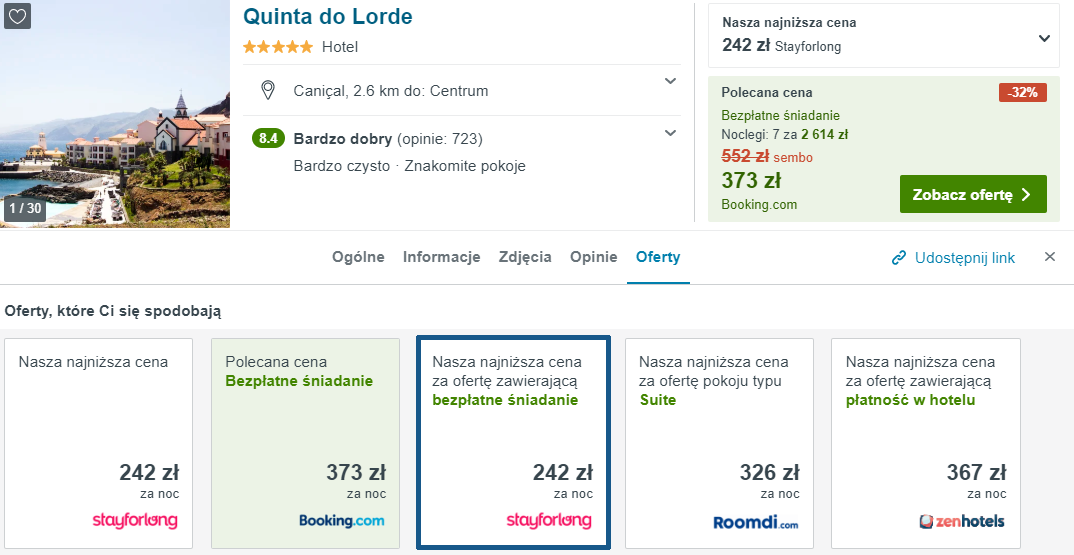Click the Zobacz ofertę button

click(972, 195)
